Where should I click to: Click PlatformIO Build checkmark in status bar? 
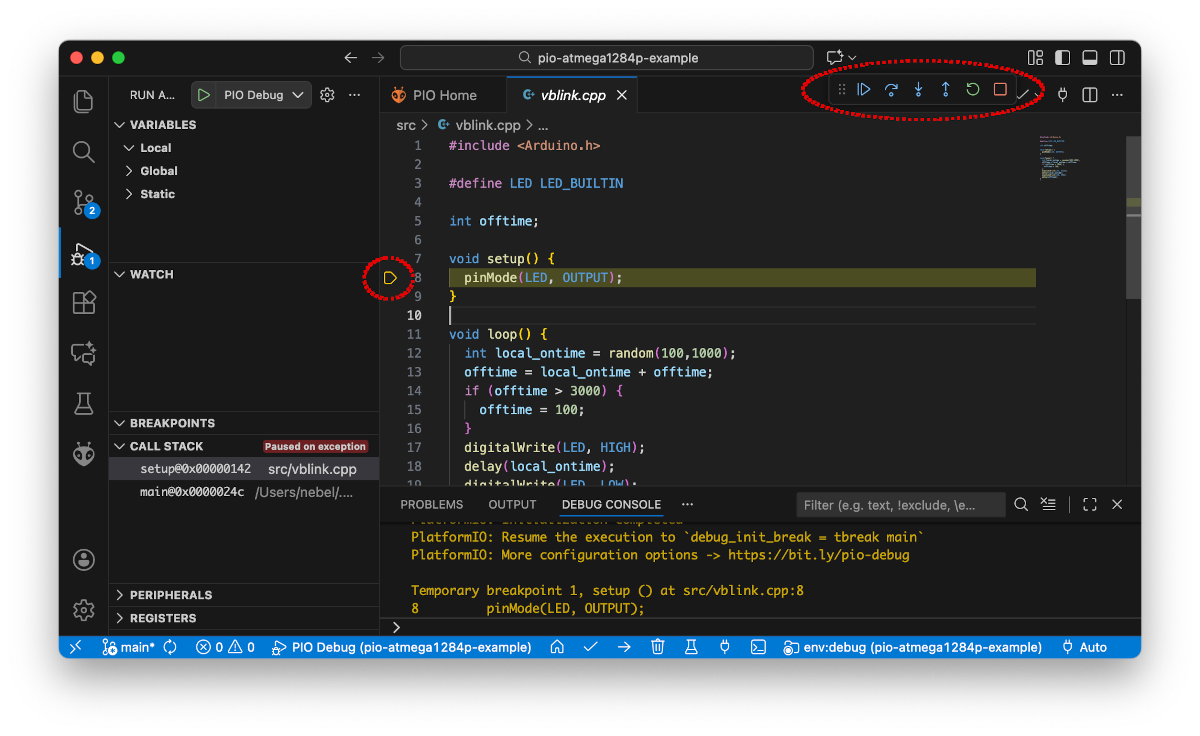click(x=591, y=647)
